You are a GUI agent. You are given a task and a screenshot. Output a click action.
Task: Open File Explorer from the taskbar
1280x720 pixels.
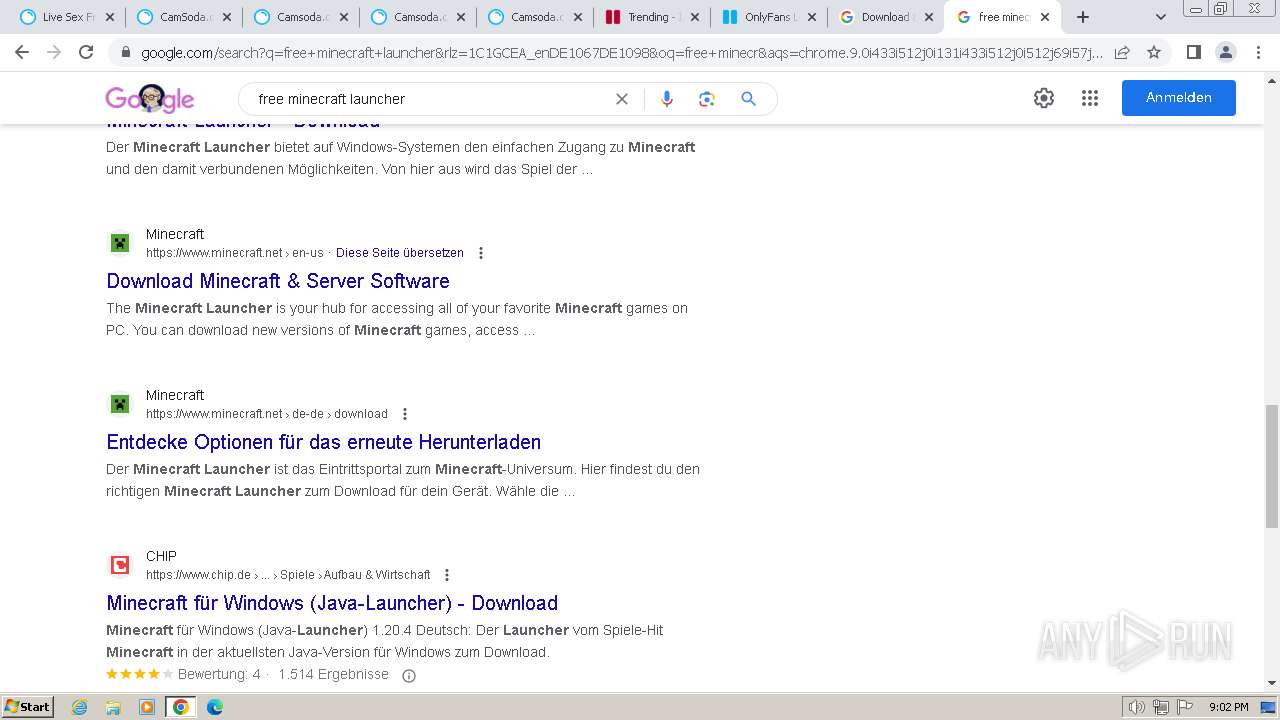point(113,707)
